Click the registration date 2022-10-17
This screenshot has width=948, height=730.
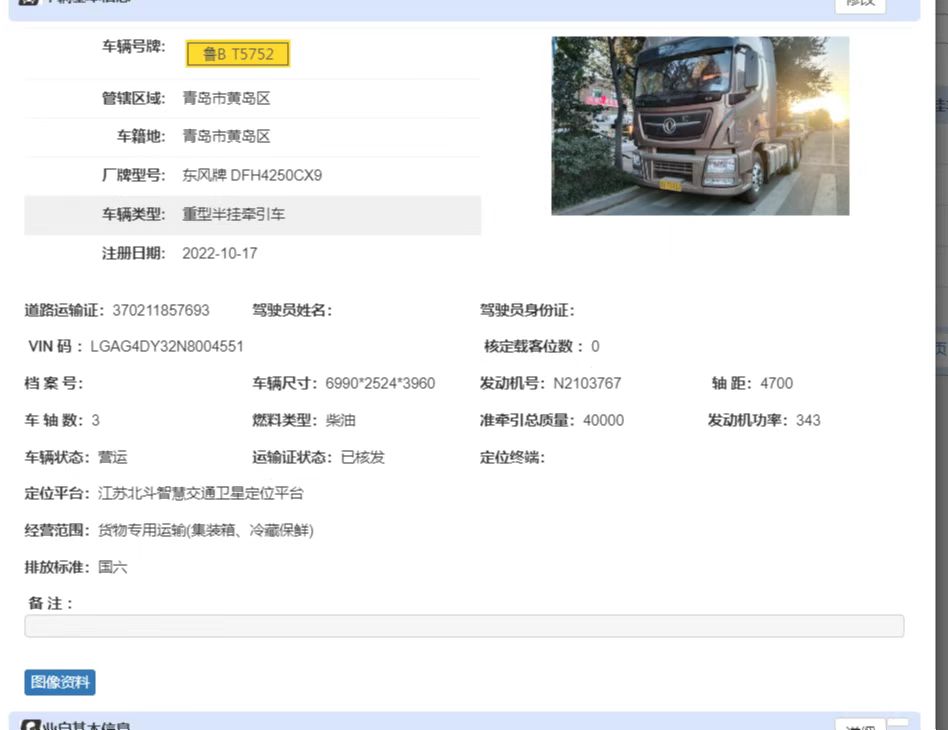(220, 253)
